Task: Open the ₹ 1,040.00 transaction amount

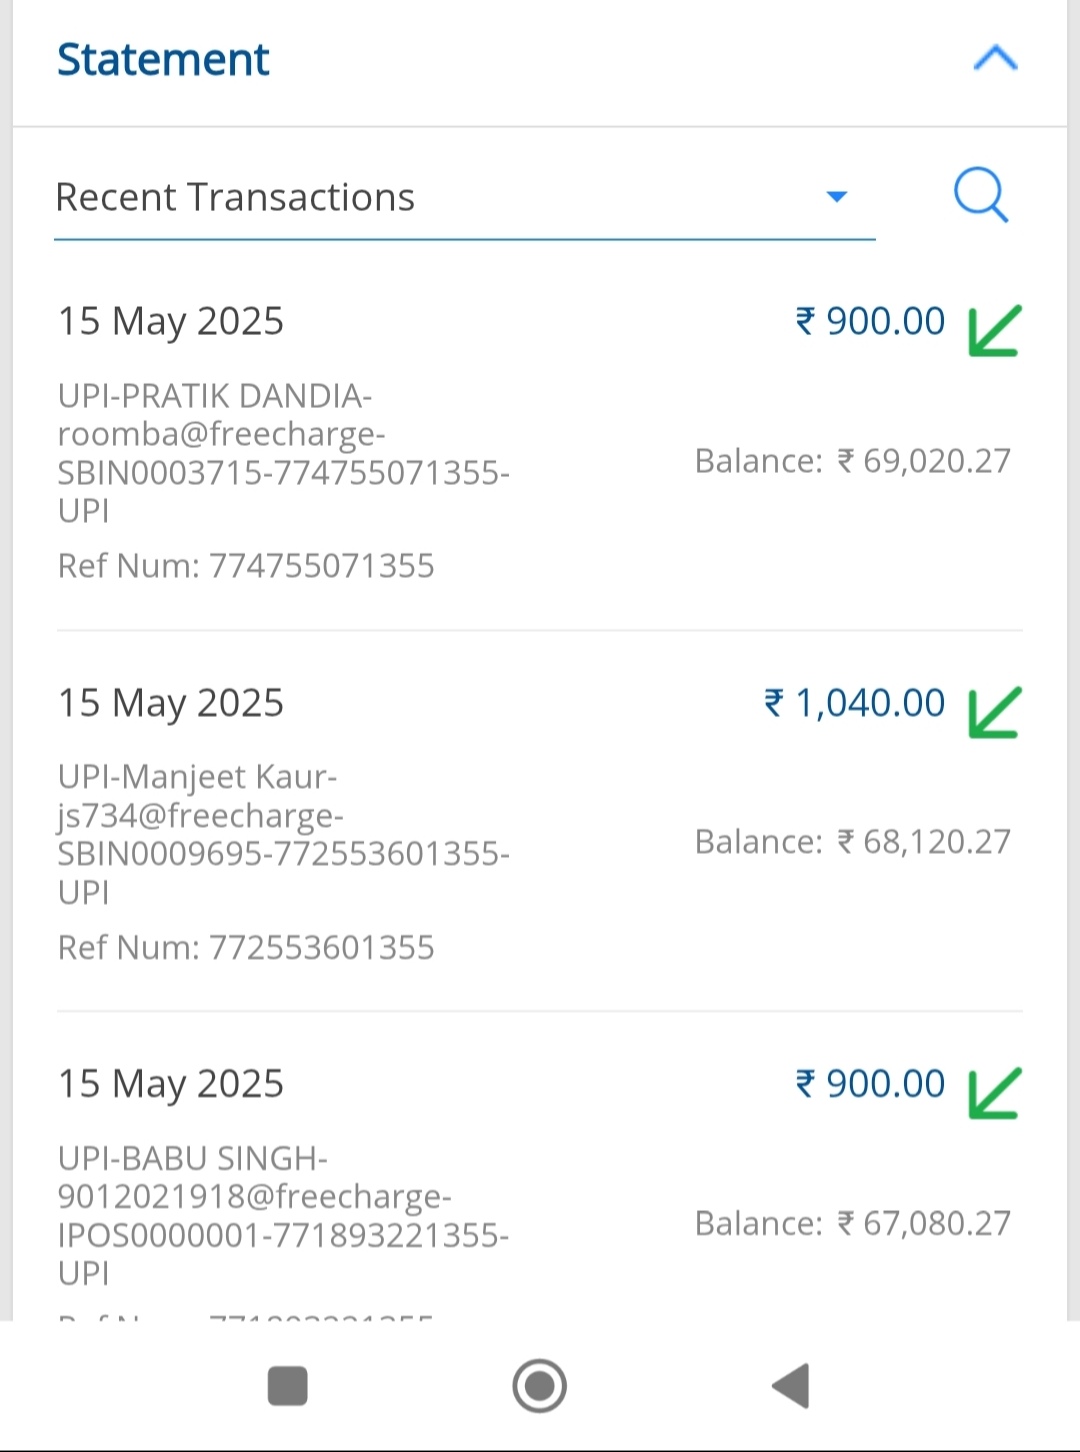Action: [x=855, y=703]
